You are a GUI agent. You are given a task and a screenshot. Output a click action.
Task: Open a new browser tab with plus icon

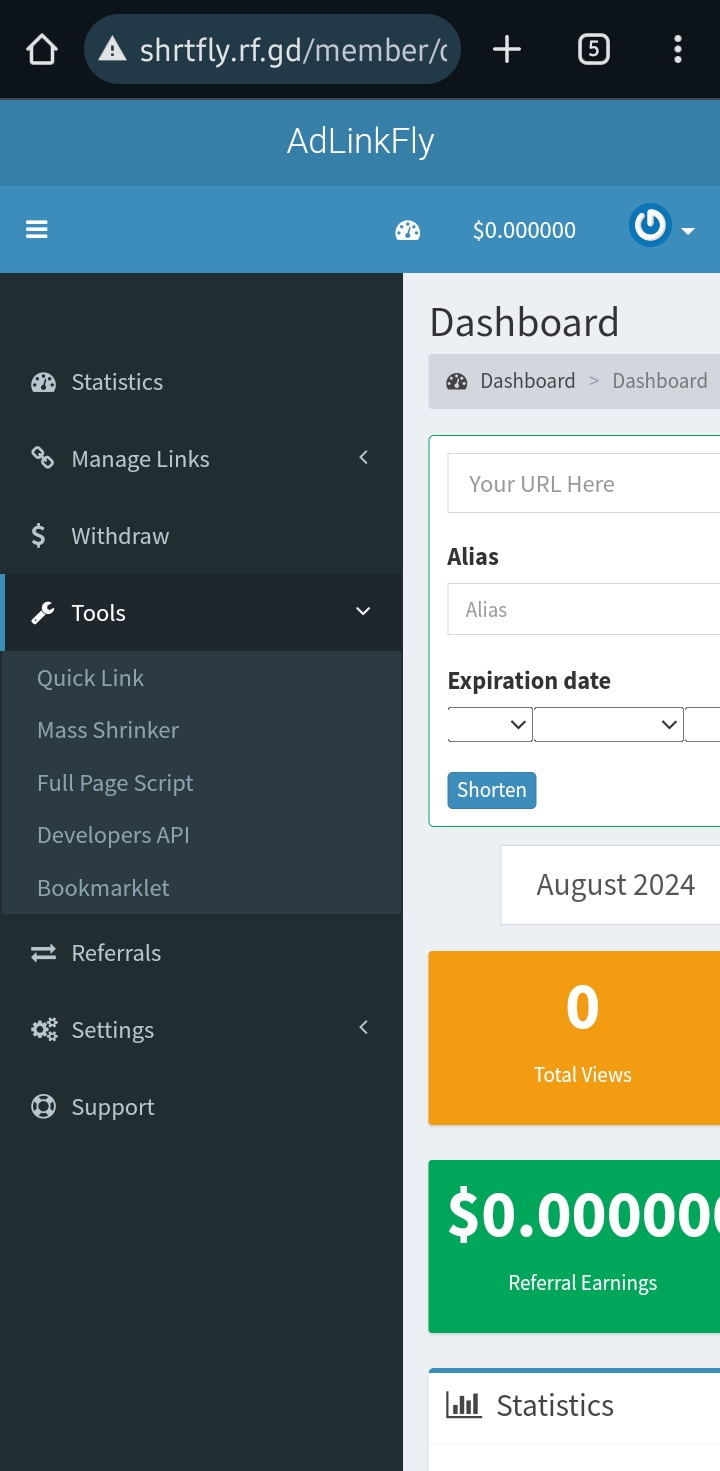pos(507,49)
